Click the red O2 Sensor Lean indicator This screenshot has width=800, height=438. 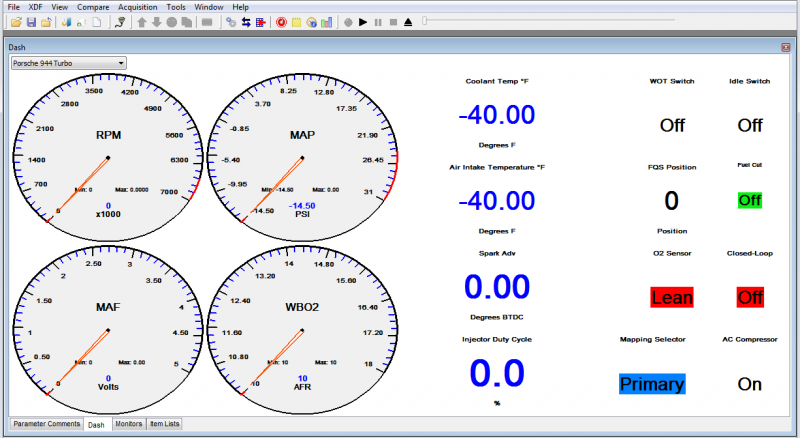tap(671, 297)
